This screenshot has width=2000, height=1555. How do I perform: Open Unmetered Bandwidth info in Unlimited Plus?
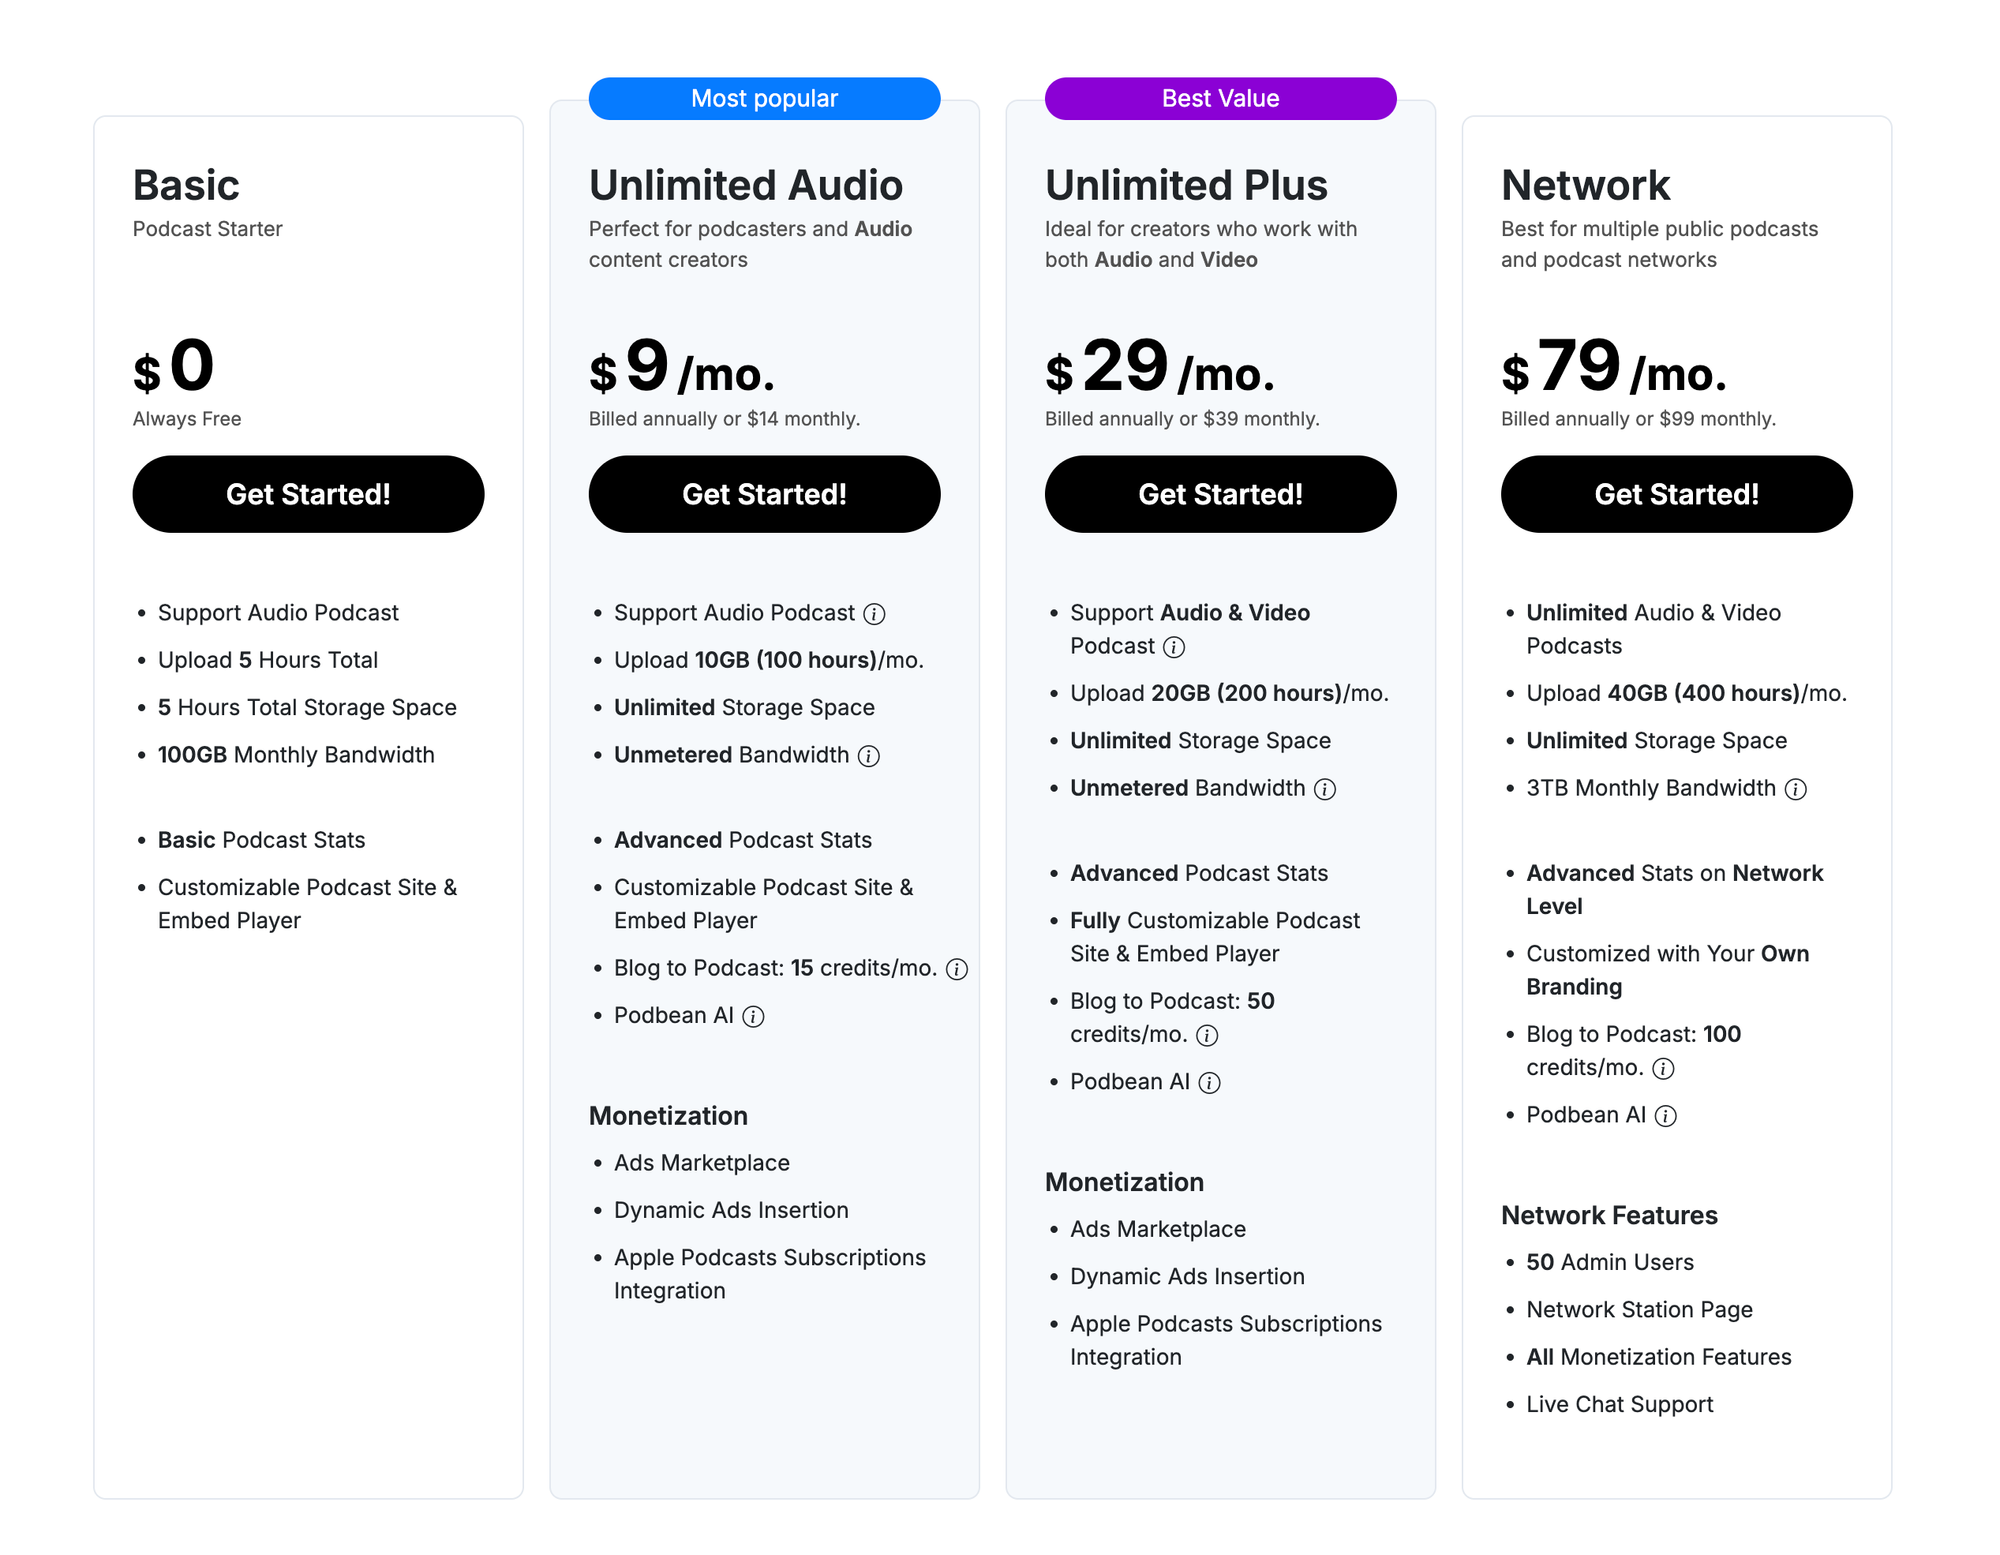click(x=1325, y=789)
